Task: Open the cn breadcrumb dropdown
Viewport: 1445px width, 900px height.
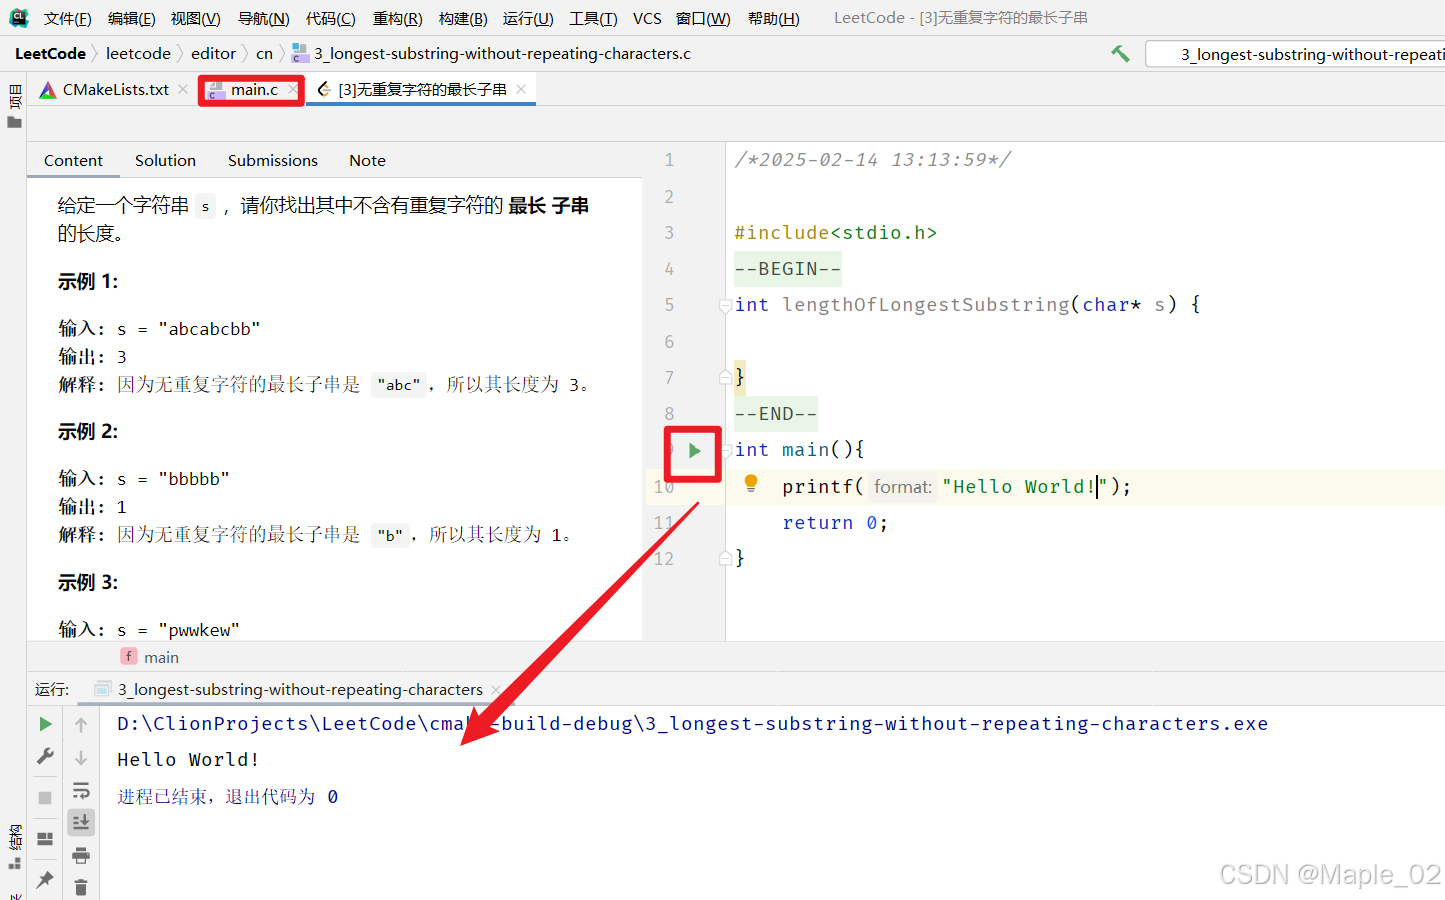Action: click(x=264, y=53)
